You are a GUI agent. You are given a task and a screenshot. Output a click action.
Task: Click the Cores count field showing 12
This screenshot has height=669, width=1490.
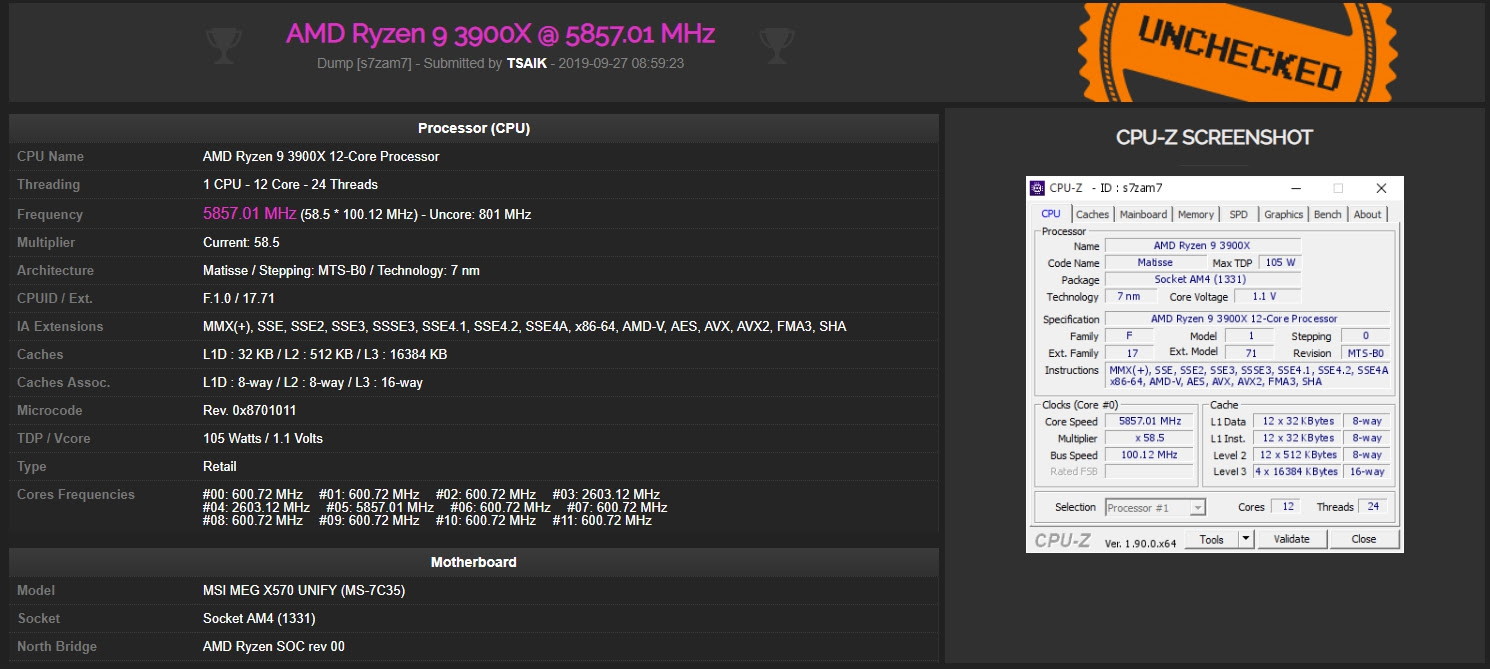pos(1288,507)
